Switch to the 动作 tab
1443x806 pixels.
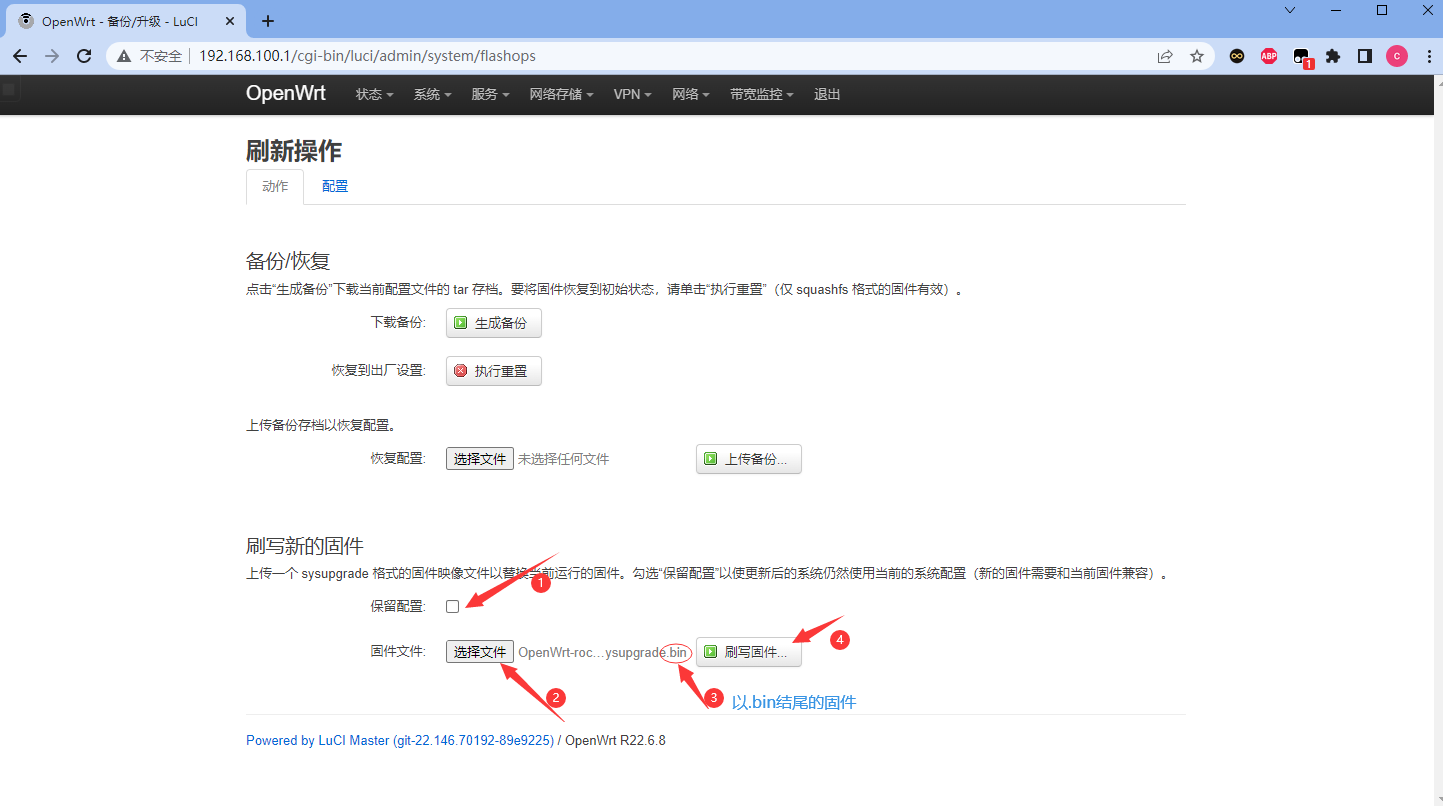tap(275, 186)
